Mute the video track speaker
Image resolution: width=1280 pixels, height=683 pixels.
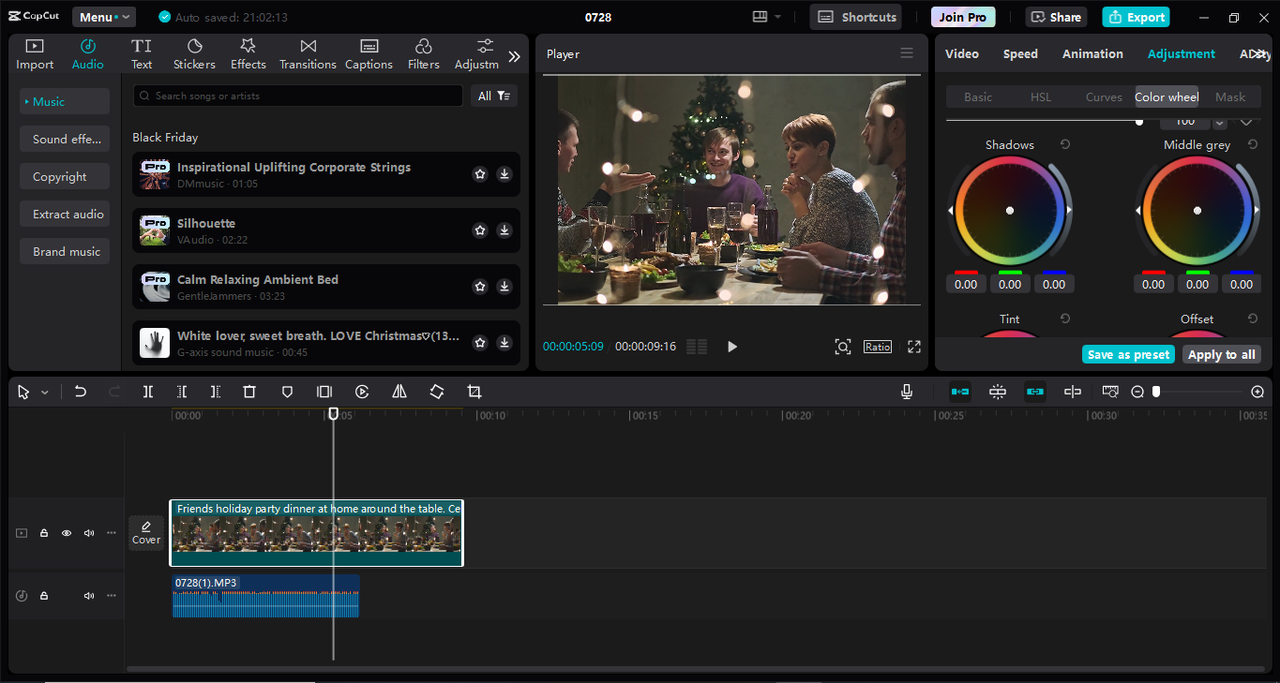[89, 533]
